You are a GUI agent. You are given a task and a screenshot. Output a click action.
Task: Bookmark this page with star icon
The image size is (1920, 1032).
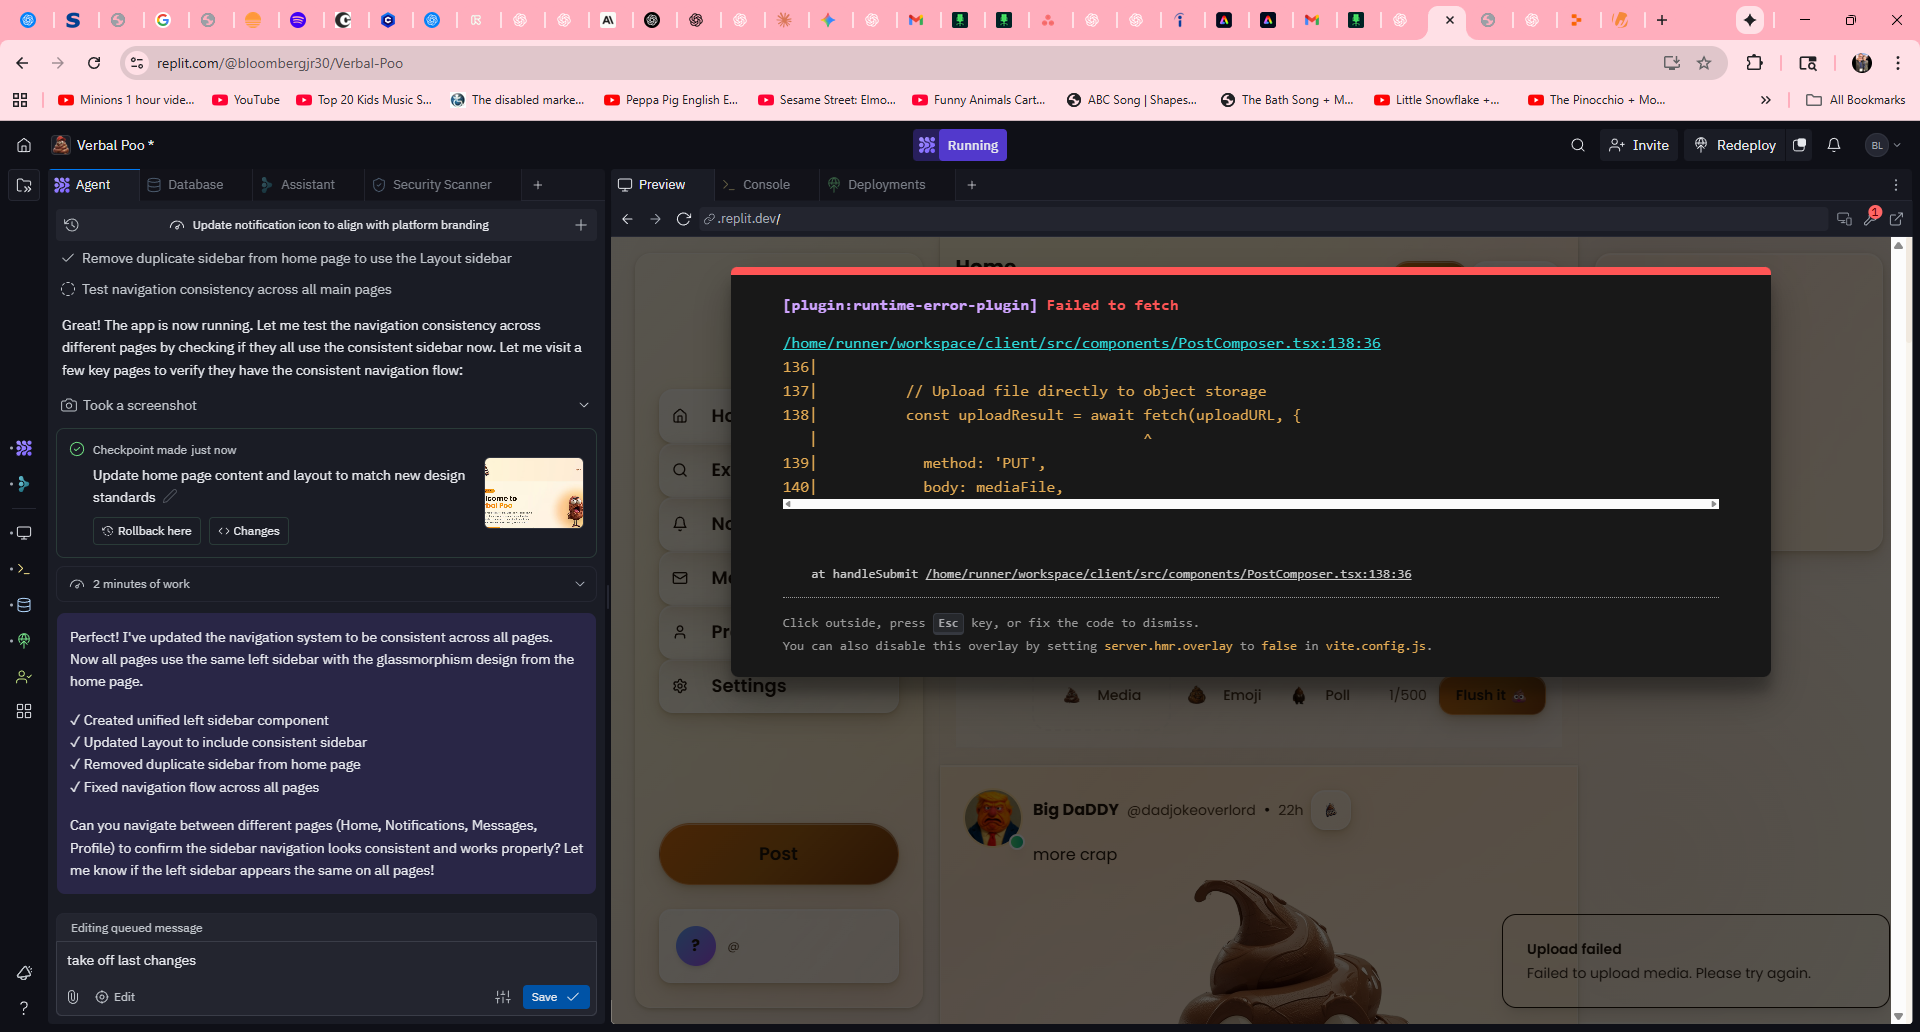click(1704, 63)
